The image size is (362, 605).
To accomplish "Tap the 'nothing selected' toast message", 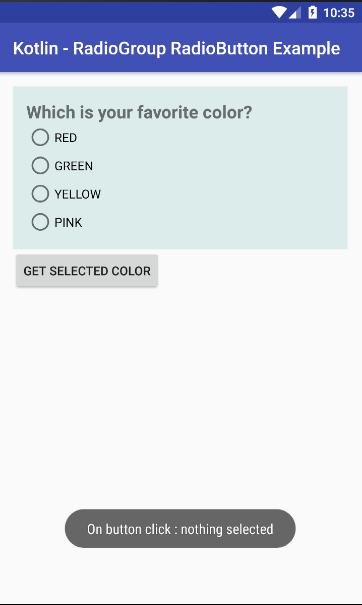I will pos(180,529).
